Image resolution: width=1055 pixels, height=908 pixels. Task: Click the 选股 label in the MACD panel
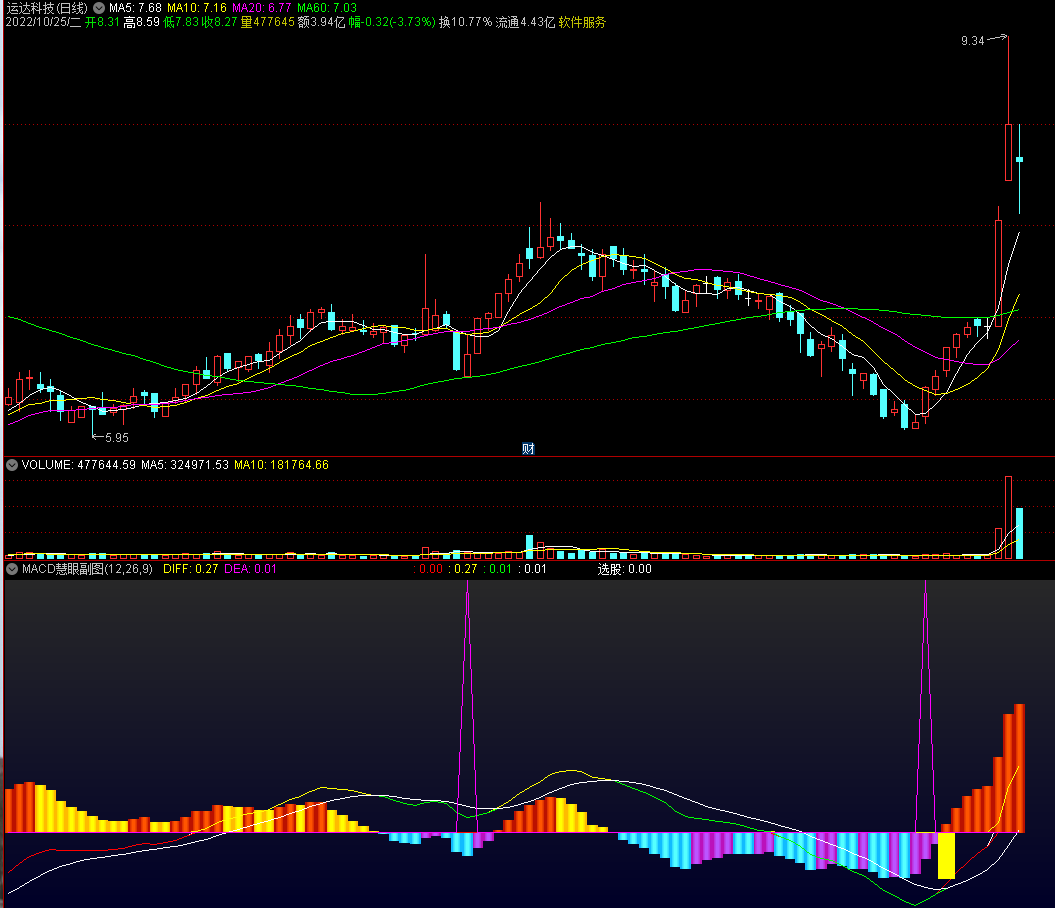(624, 569)
